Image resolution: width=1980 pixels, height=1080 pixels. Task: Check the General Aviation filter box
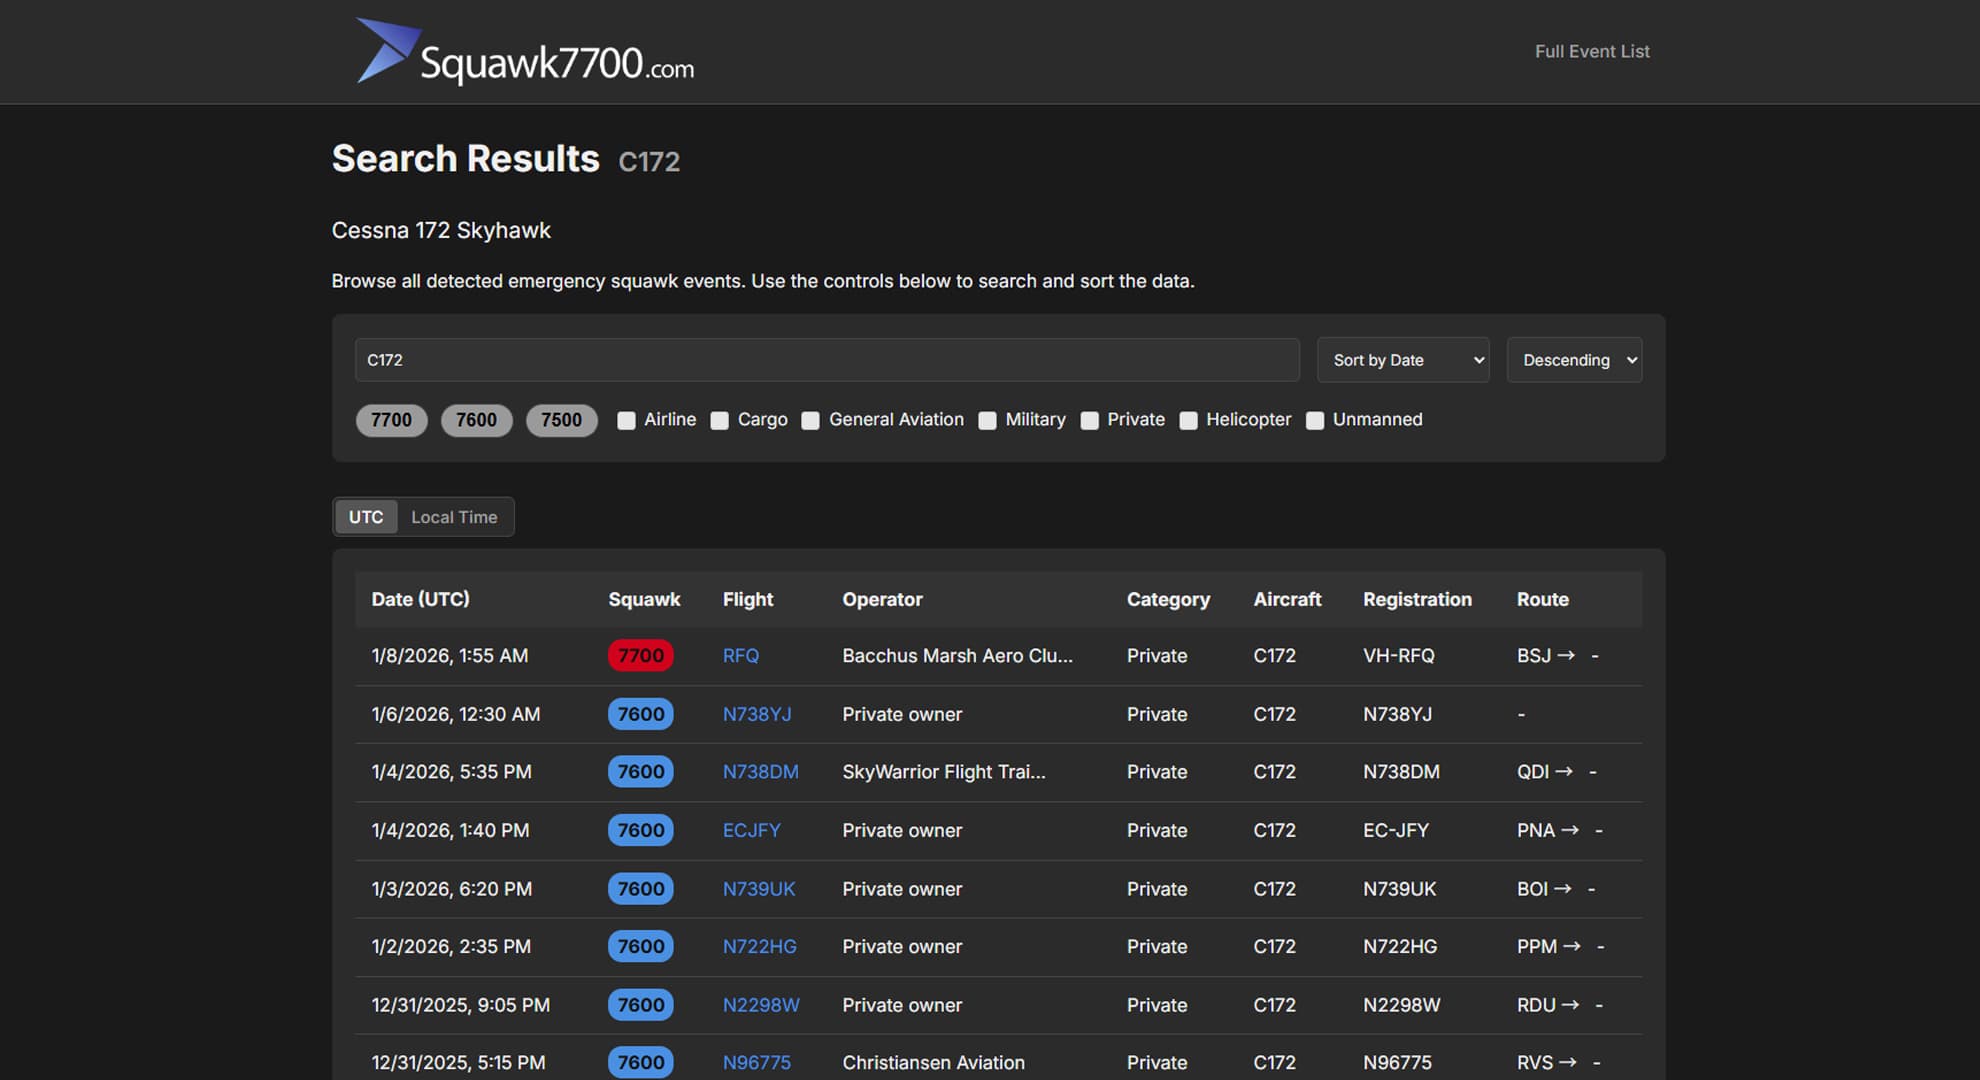811,421
